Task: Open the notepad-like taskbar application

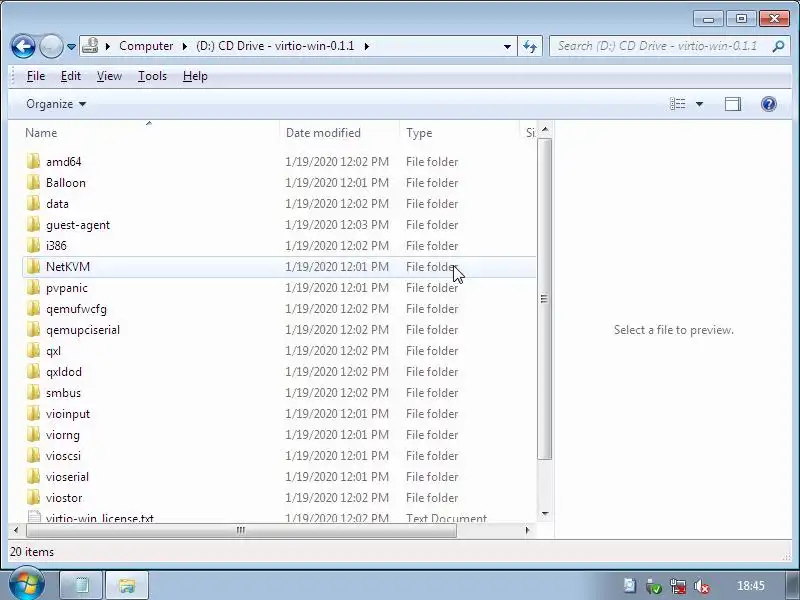Action: coord(82,585)
